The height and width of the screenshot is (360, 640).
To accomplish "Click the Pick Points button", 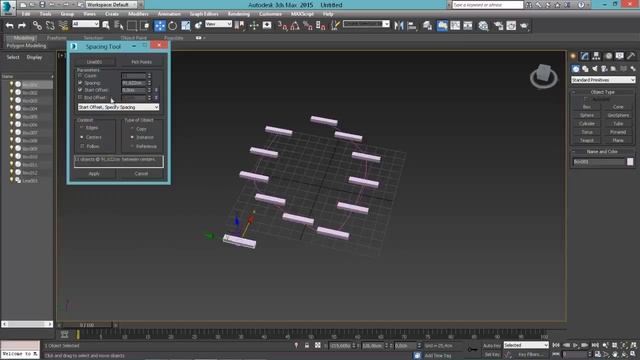I will click(141, 62).
